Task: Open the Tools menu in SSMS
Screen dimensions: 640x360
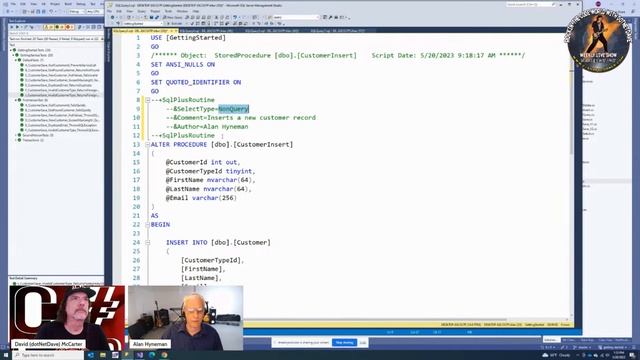Action: 168,11
